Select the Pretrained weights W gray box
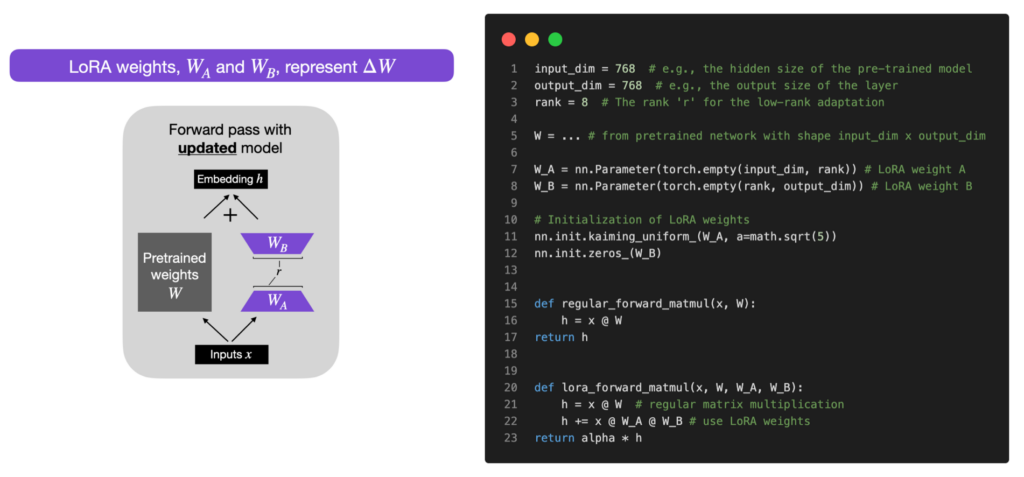The width and height of the screenshot is (1024, 477). click(x=174, y=271)
